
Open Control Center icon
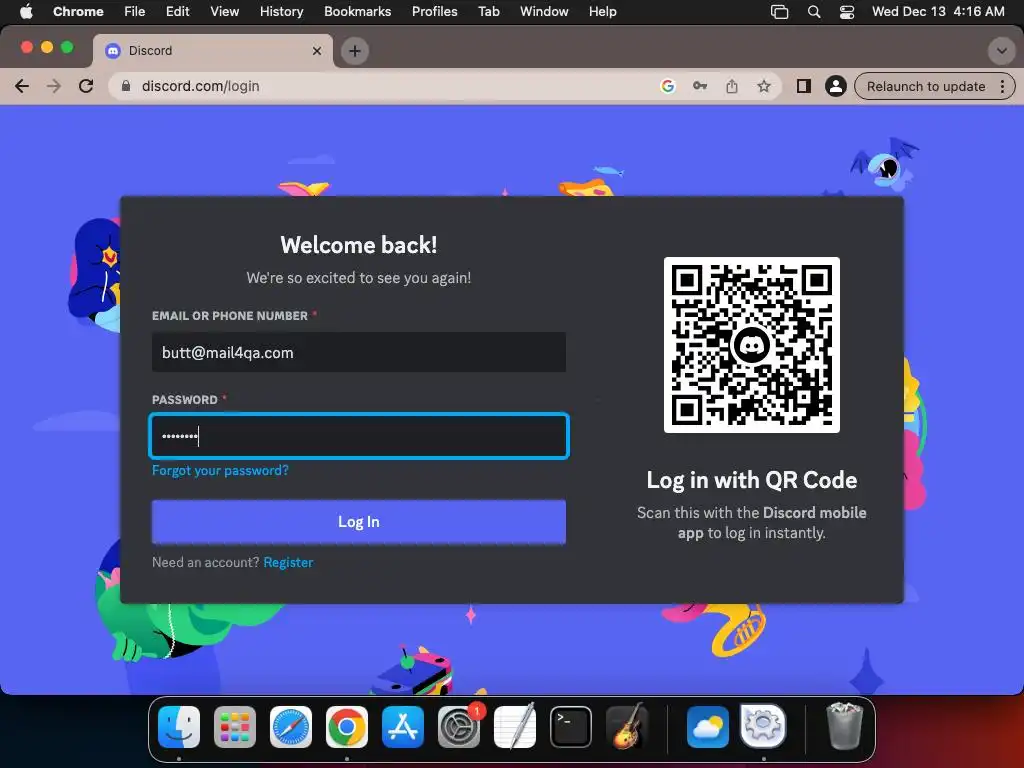pos(847,12)
